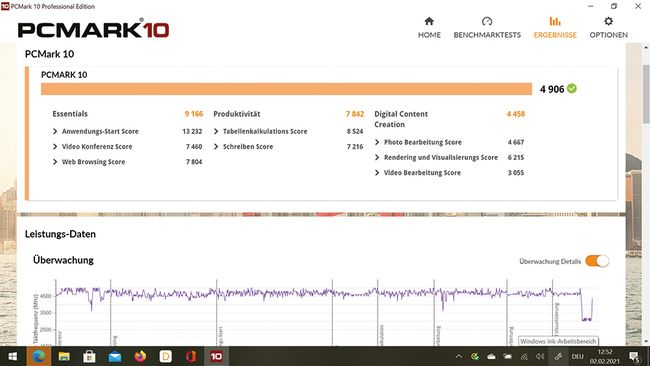The width and height of the screenshot is (650, 366).
Task: Click the green validity checkmark beside 4 906
Action: click(572, 89)
